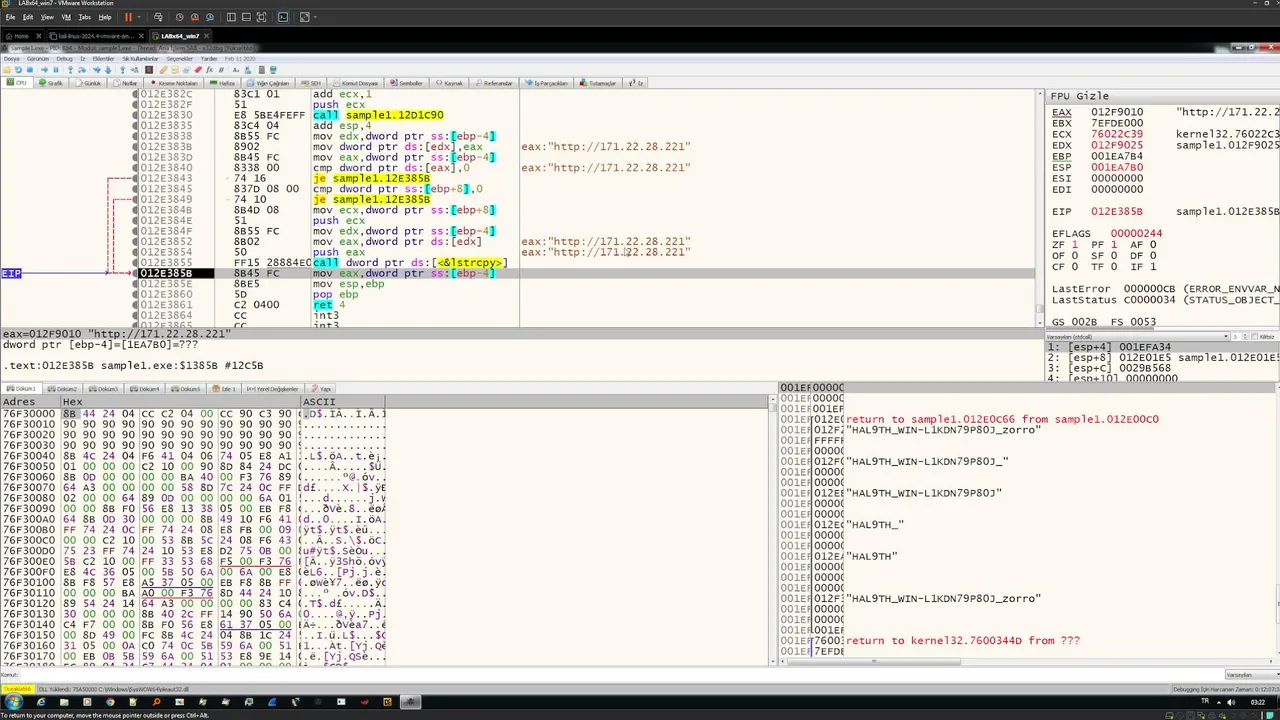Image resolution: width=1280 pixels, height=720 pixels.
Task: Click EAX register value 012F9010
Action: point(1117,113)
